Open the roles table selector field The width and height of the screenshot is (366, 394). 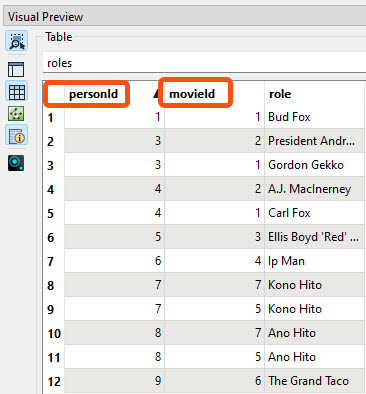click(x=204, y=63)
